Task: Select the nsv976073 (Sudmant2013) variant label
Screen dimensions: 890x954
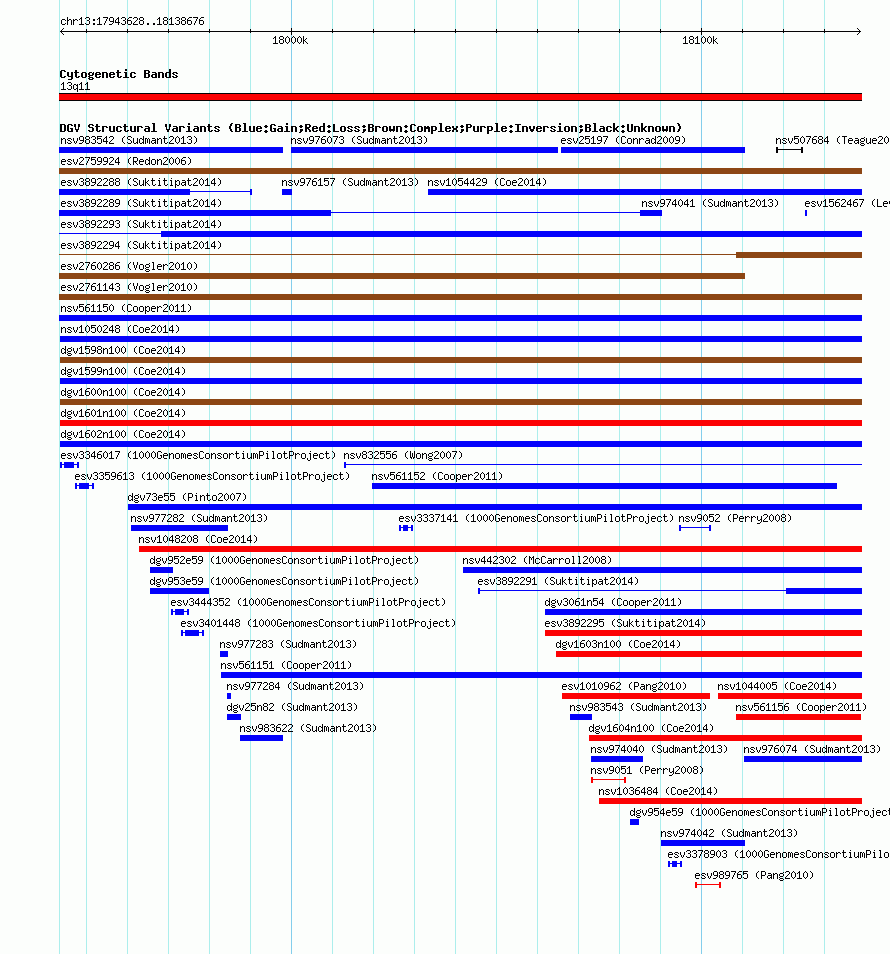Action: 359,141
